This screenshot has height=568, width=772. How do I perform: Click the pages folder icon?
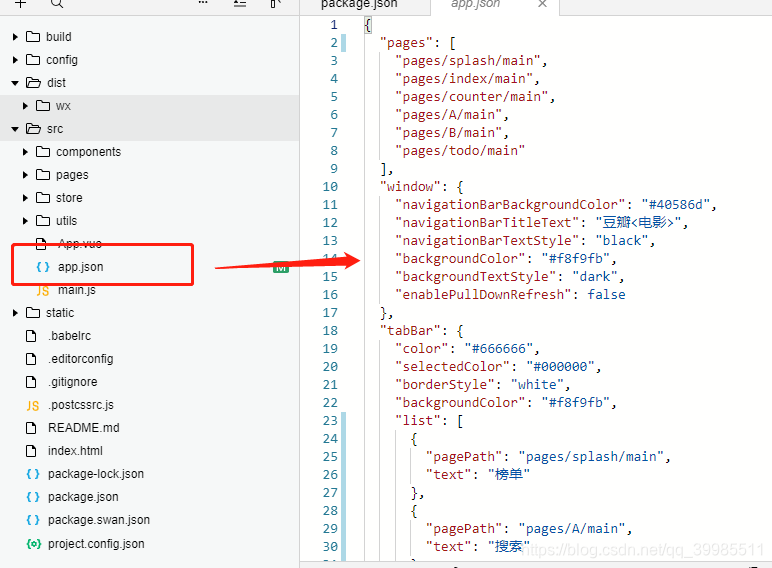pos(43,175)
